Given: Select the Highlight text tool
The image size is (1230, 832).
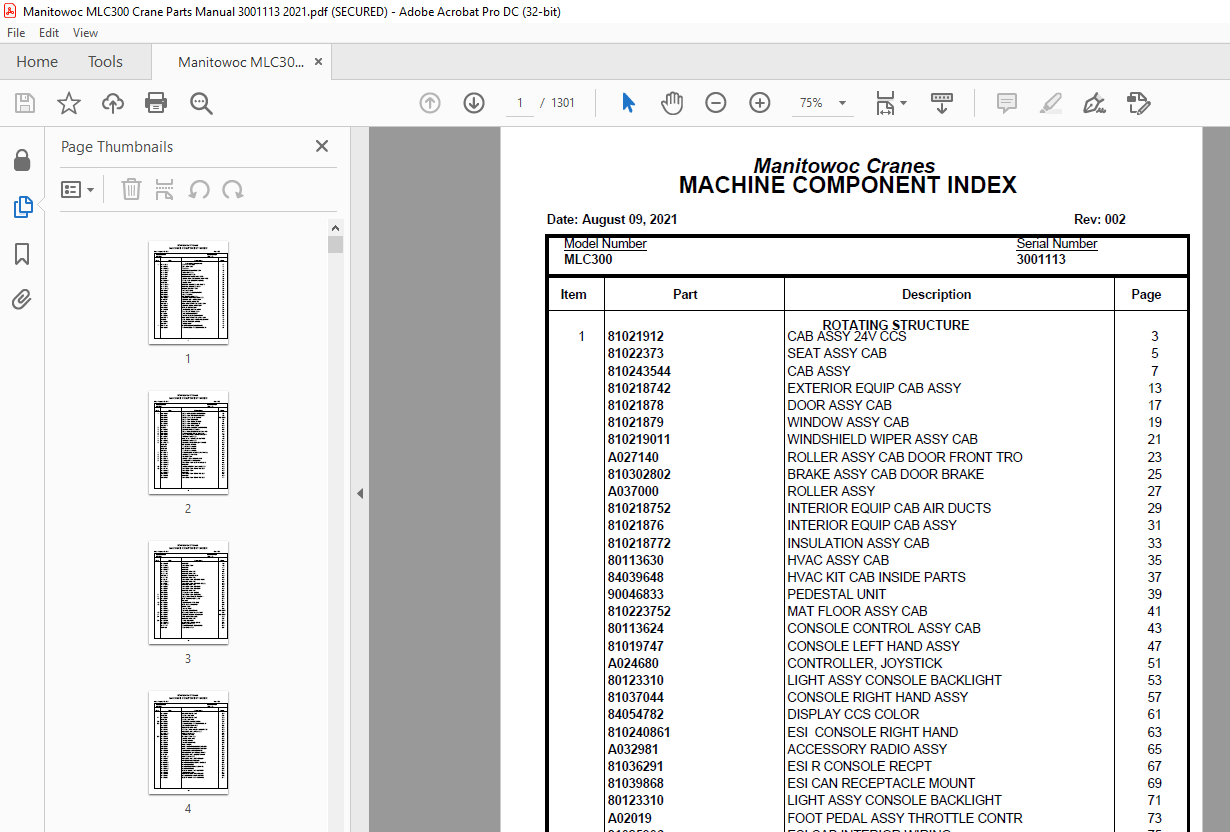Looking at the screenshot, I should 1050,103.
